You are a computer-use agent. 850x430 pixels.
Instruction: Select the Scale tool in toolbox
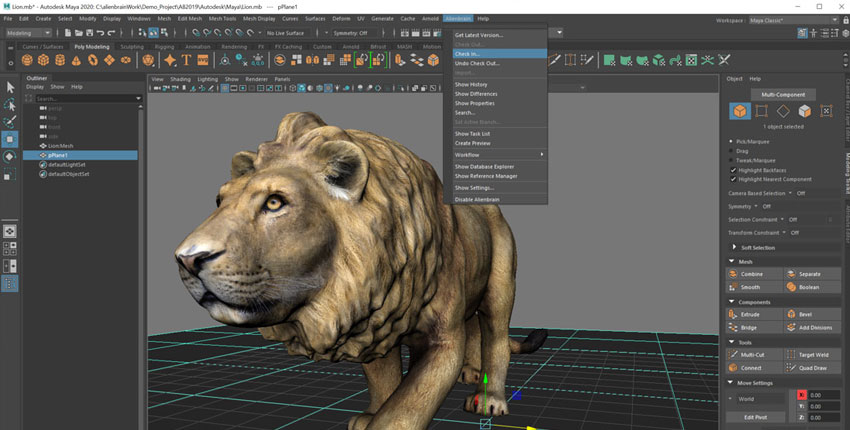click(x=10, y=175)
